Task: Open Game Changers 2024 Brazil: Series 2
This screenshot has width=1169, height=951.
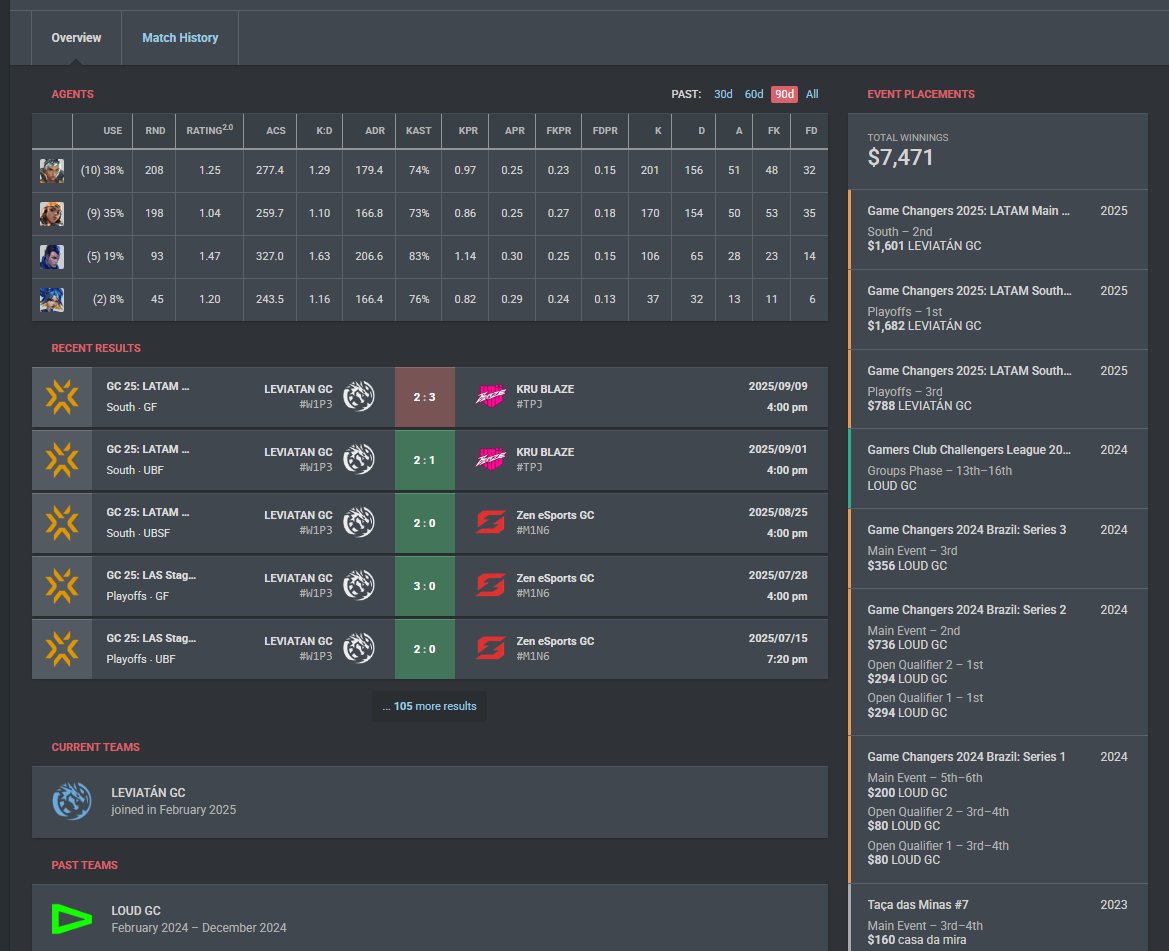Action: 998,661
